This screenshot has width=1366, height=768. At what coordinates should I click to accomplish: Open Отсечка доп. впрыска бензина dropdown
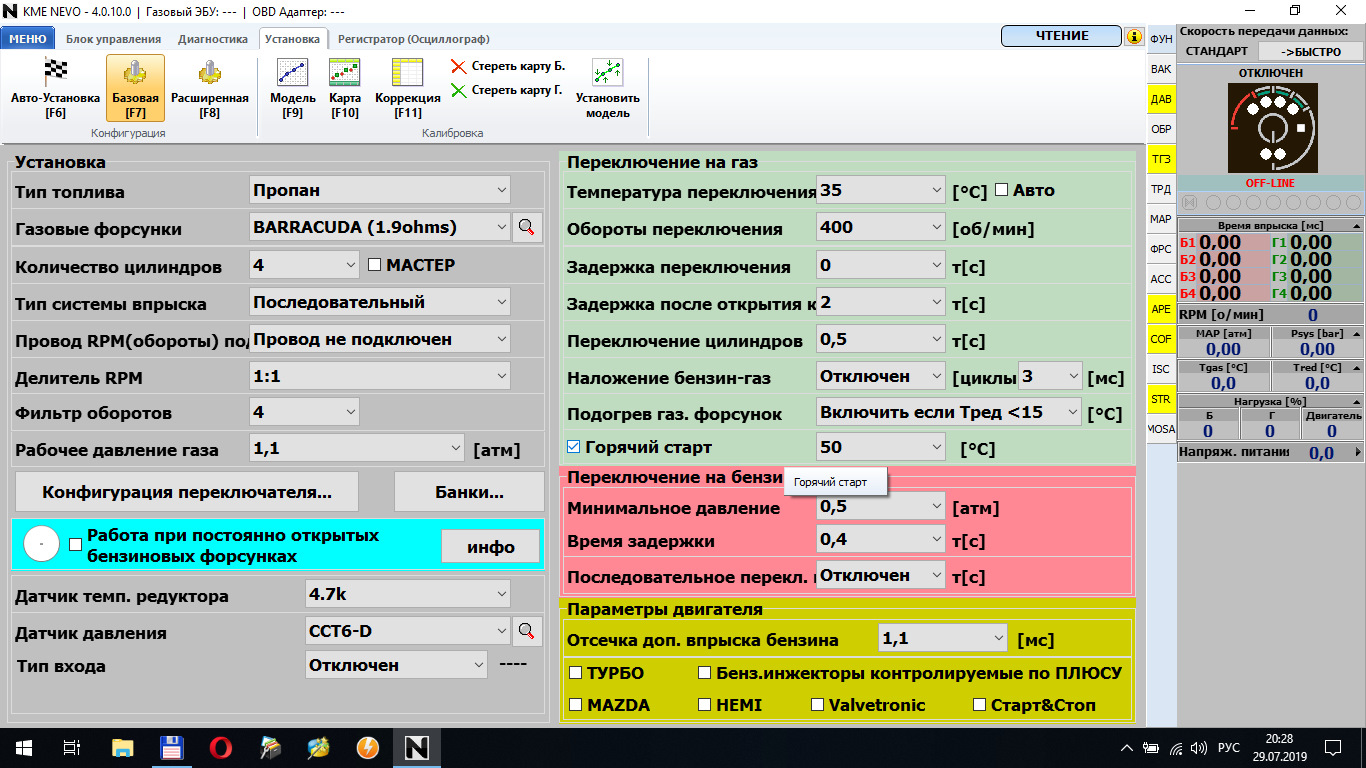coord(943,638)
